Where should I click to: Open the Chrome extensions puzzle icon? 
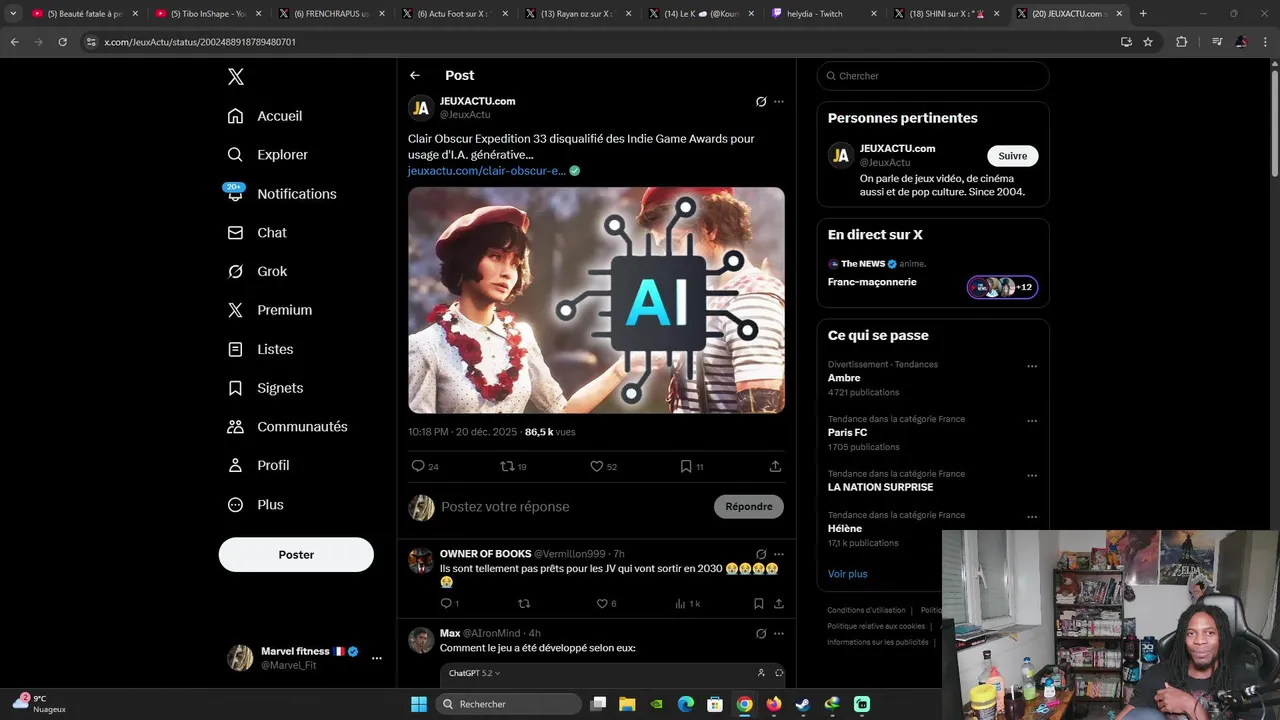pyautogui.click(x=1181, y=42)
